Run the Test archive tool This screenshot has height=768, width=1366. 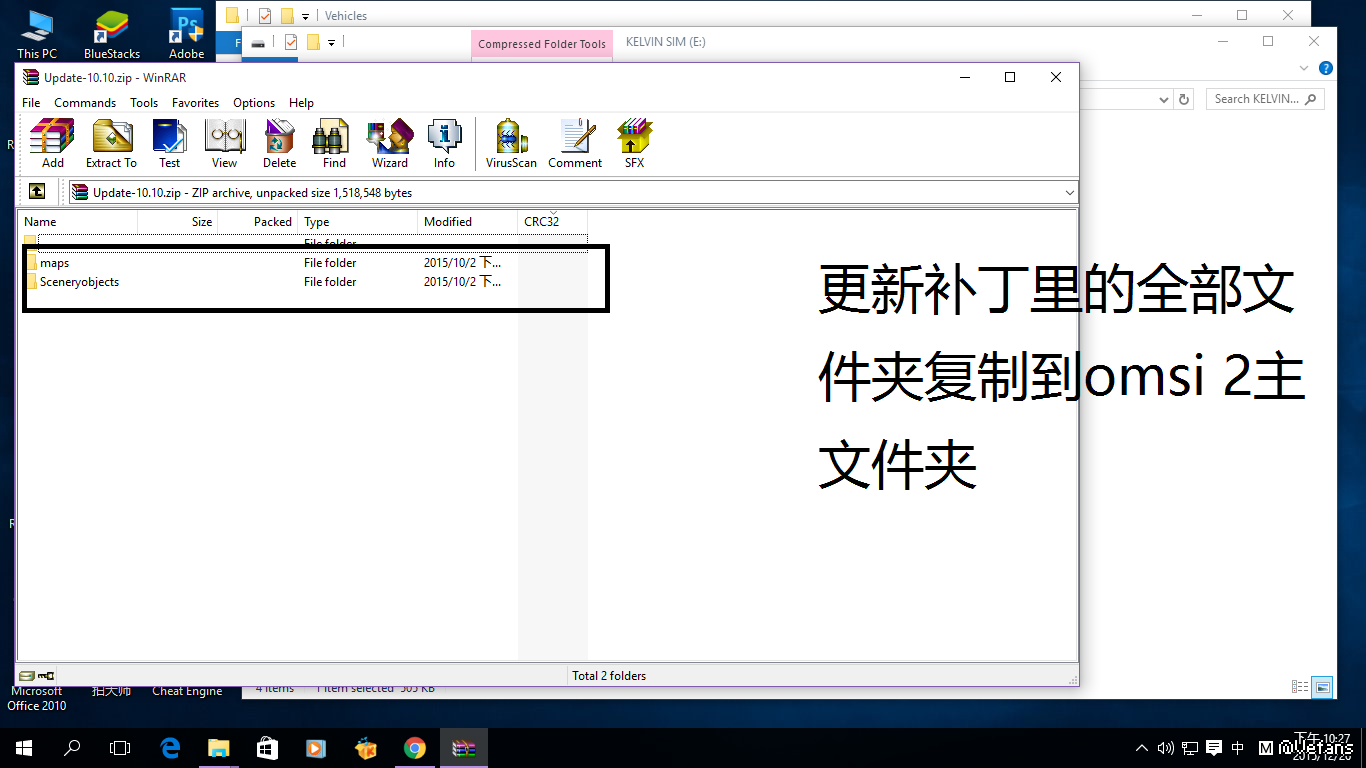coord(170,144)
